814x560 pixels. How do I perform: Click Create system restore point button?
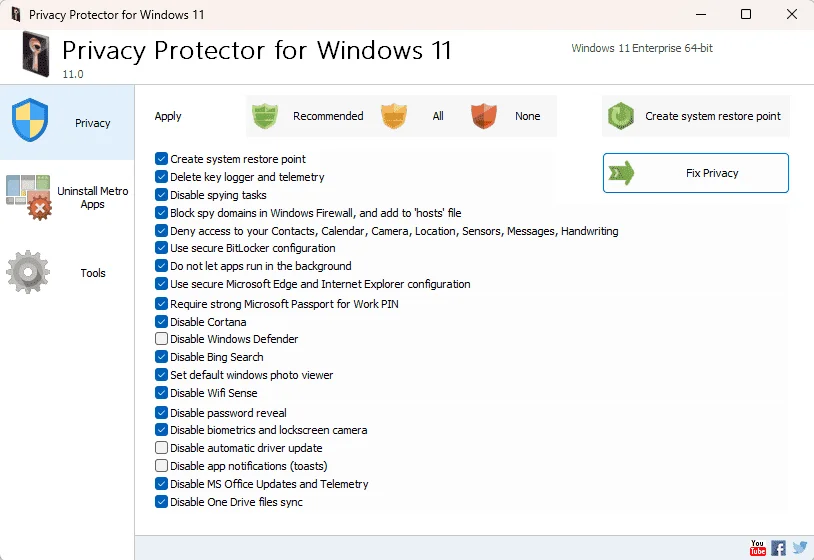click(696, 116)
